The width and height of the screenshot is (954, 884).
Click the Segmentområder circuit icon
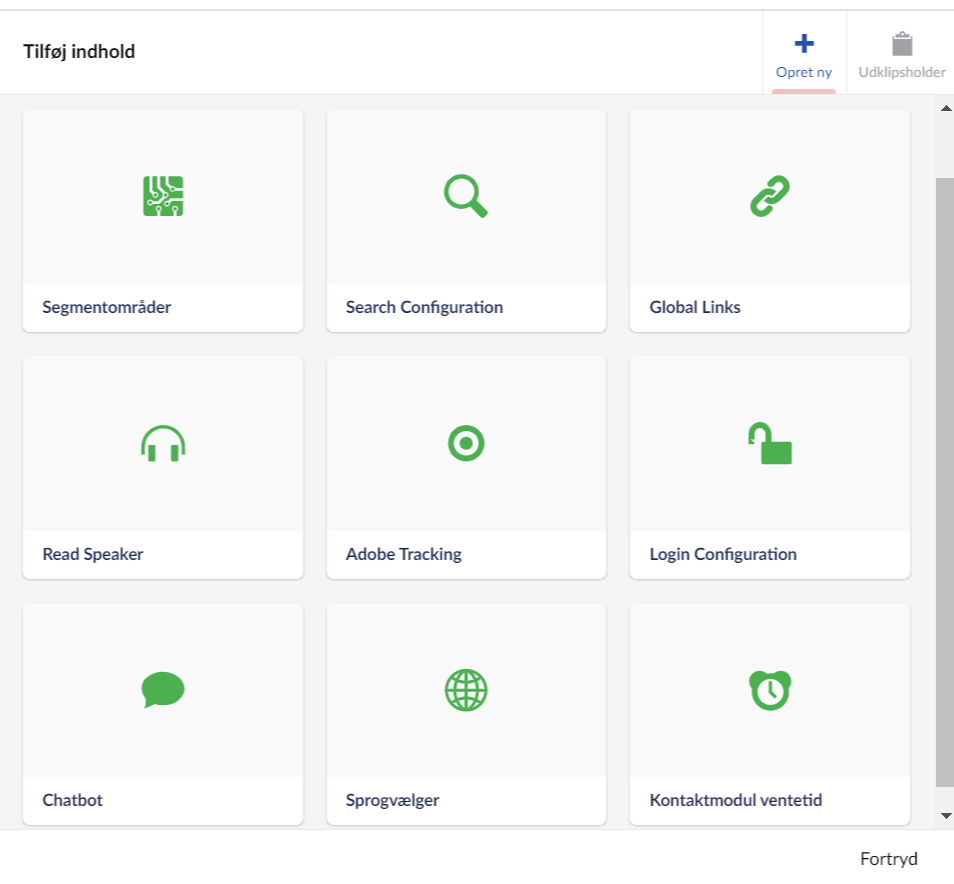tap(163, 196)
